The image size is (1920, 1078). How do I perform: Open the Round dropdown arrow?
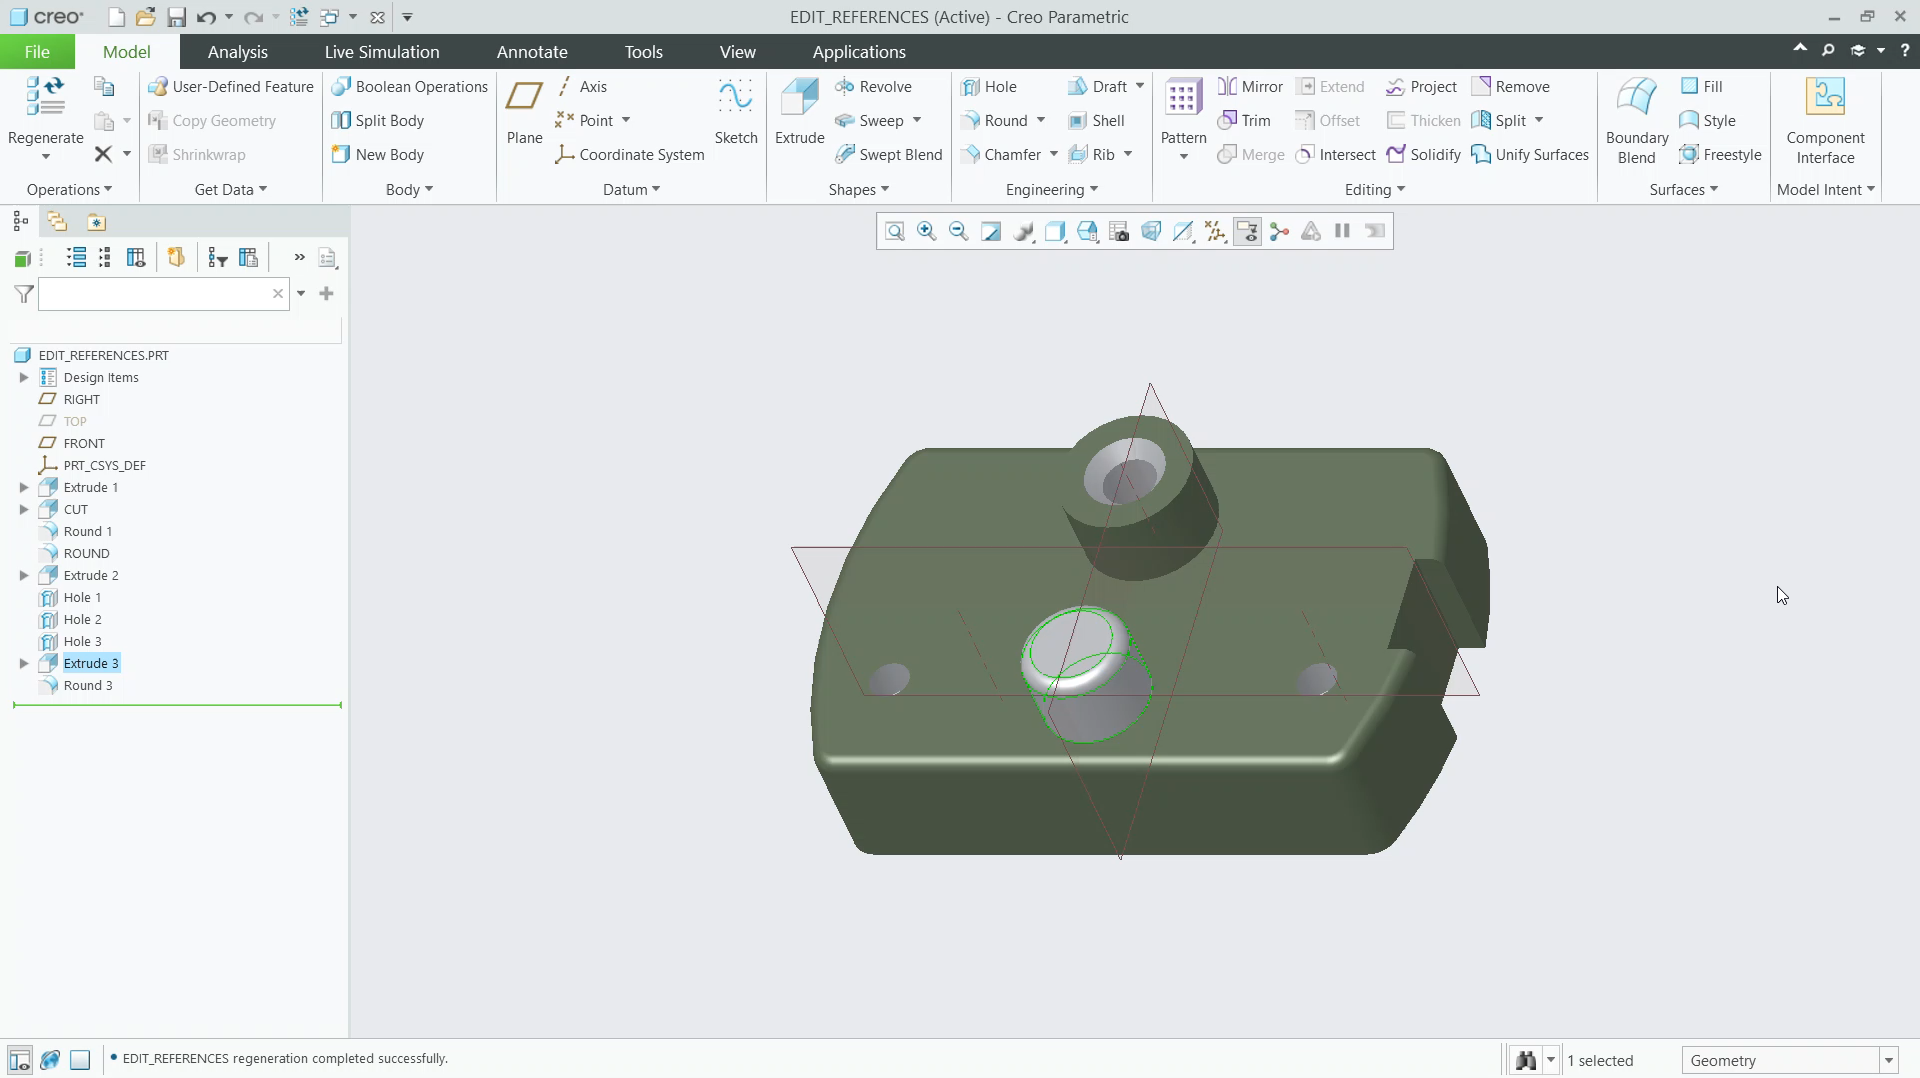click(x=1041, y=121)
